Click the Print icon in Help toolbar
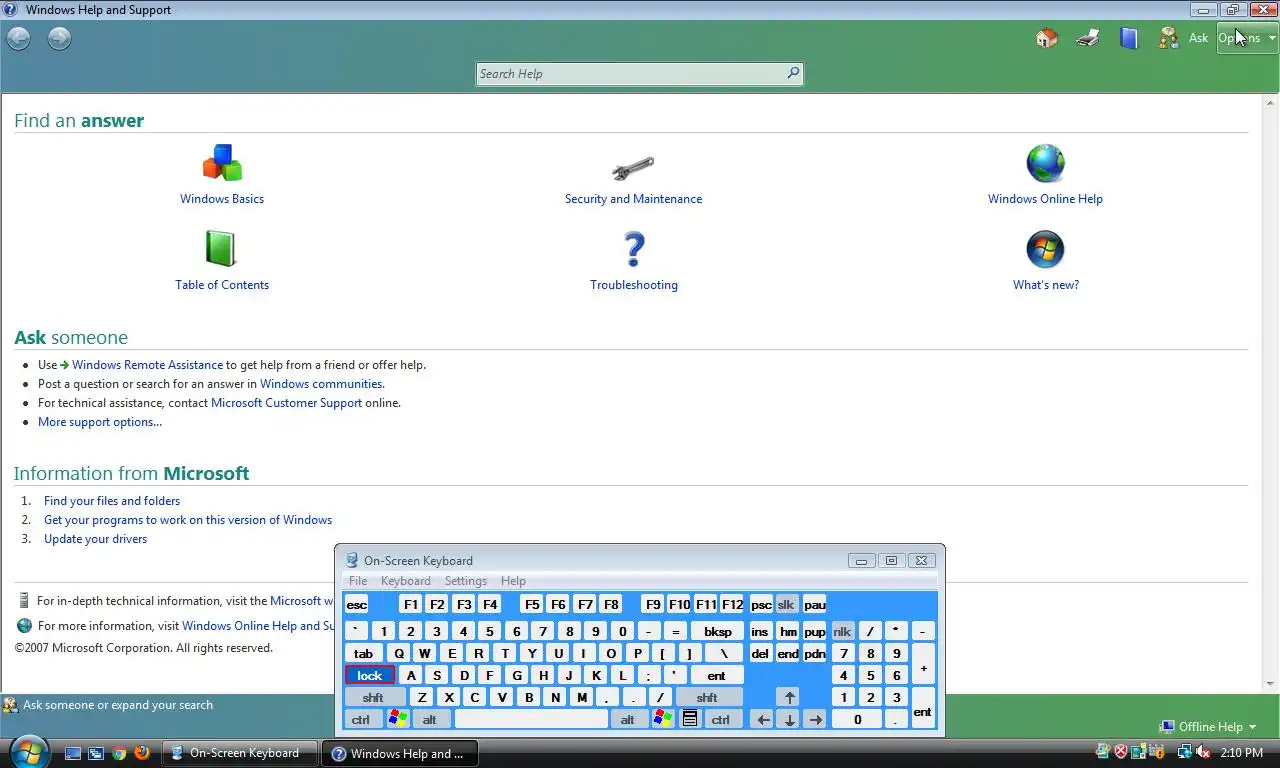The image size is (1280, 768). (x=1088, y=38)
